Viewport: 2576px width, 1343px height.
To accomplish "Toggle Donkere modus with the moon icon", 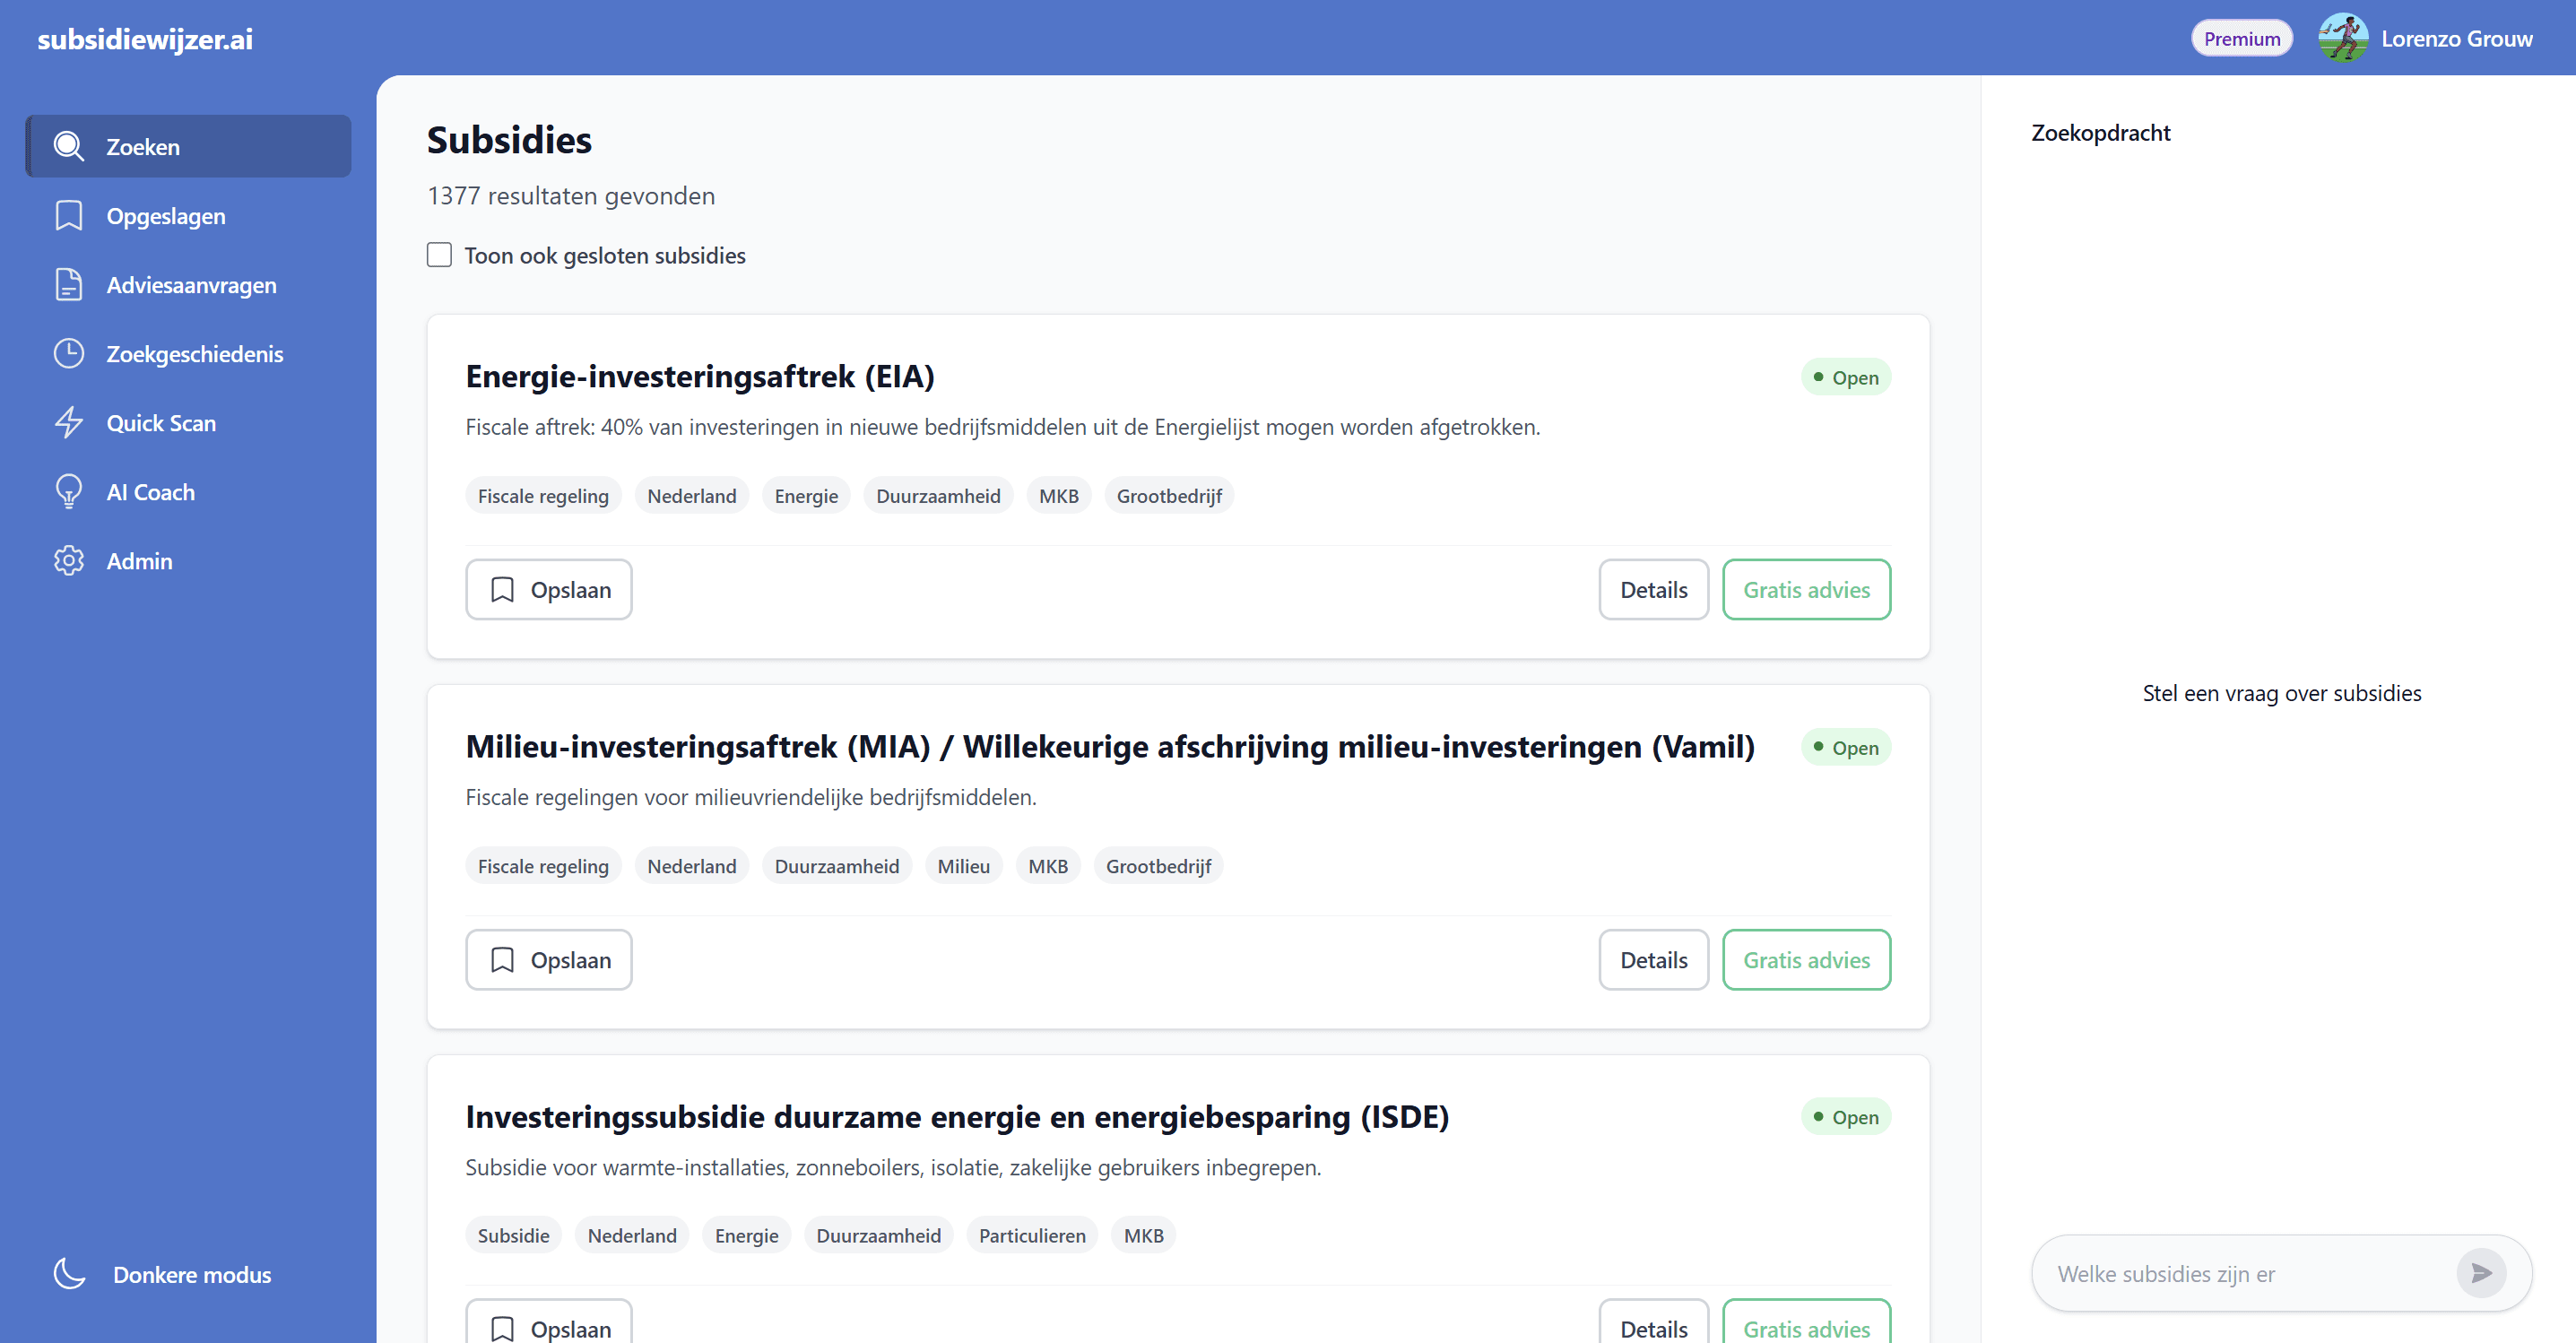I will 68,1274.
